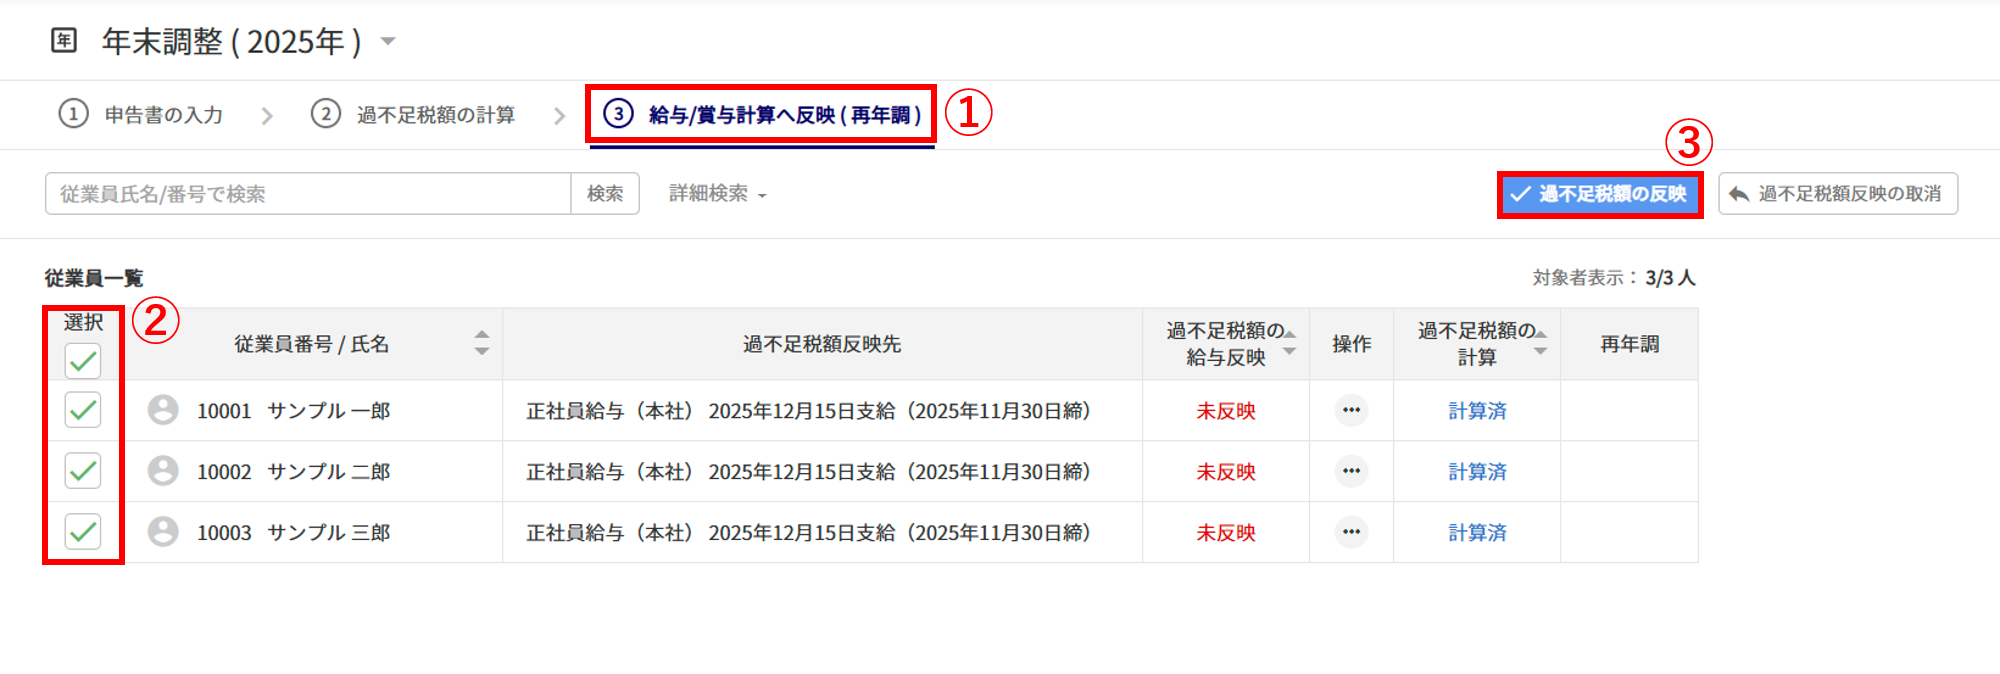Click the name 10001 サンプル 一郎
This screenshot has width=2000, height=674.
click(x=294, y=411)
